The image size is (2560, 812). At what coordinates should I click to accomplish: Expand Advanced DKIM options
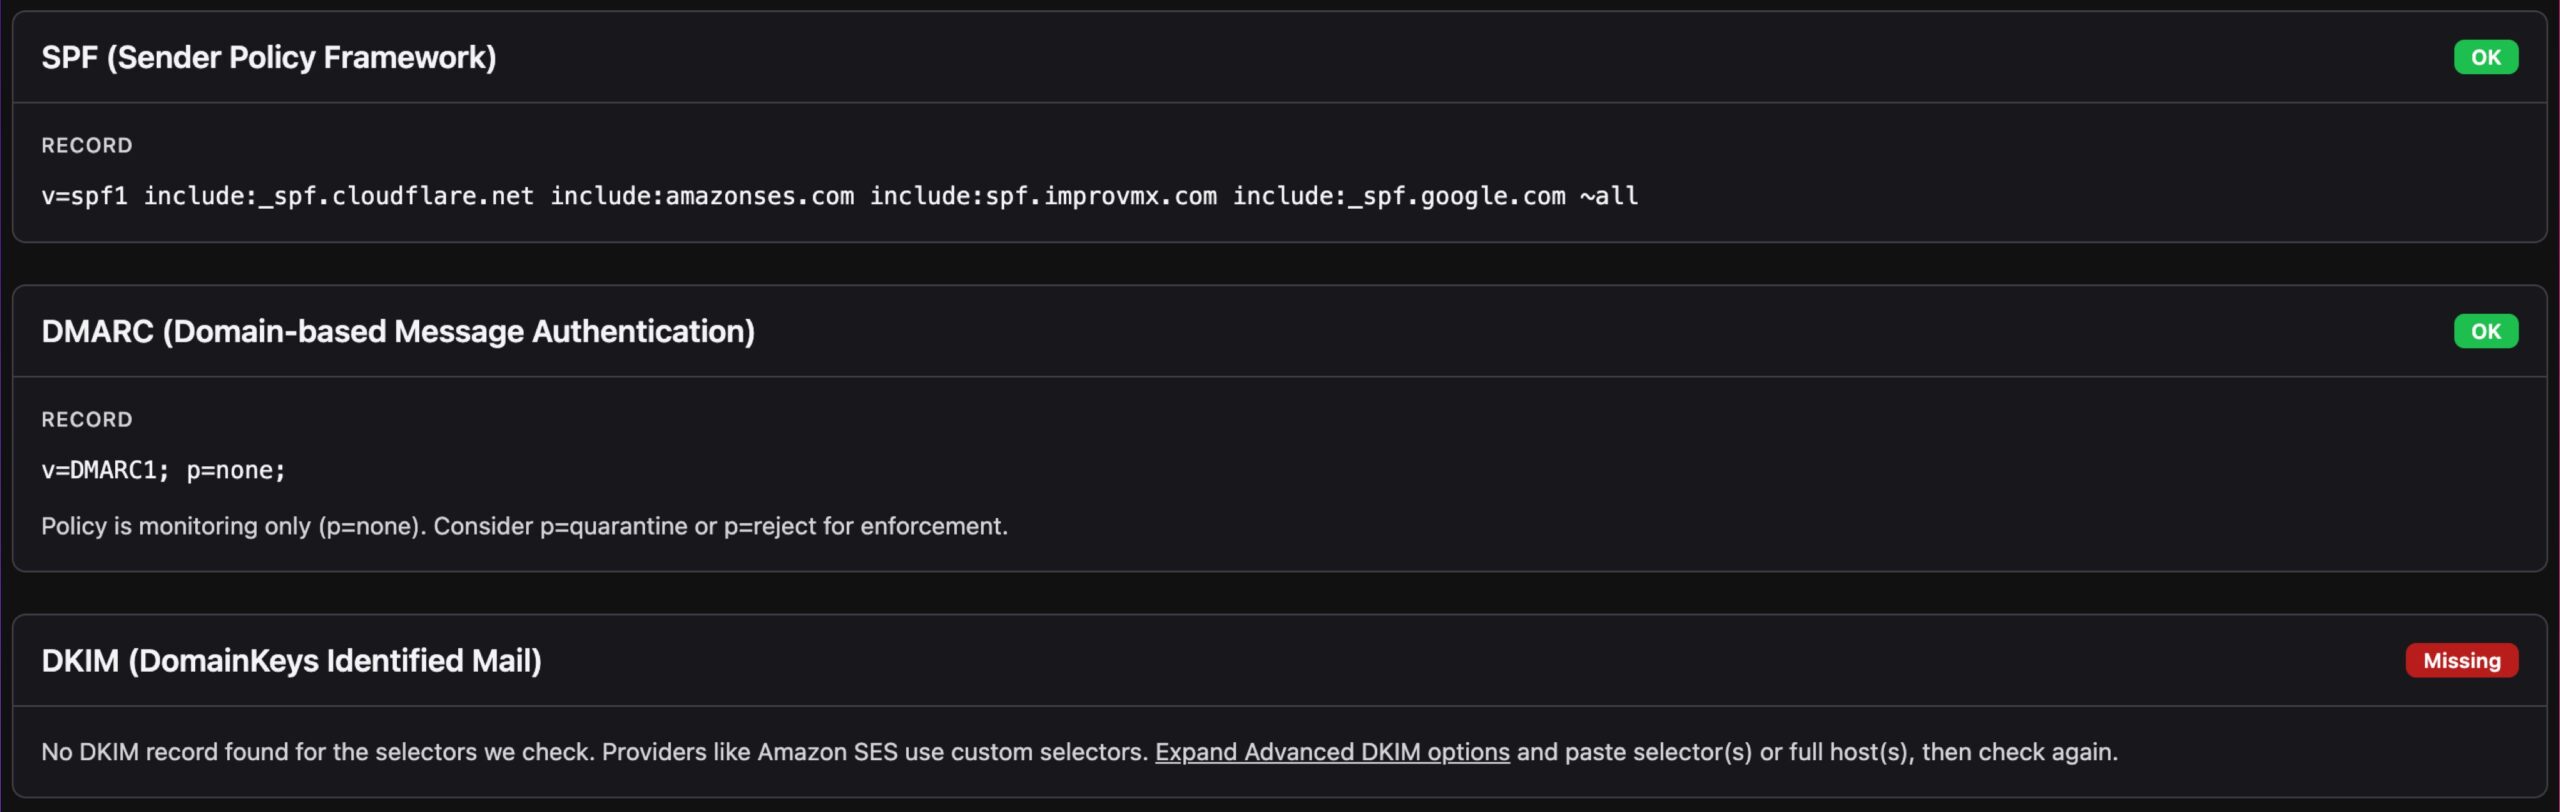(1332, 752)
